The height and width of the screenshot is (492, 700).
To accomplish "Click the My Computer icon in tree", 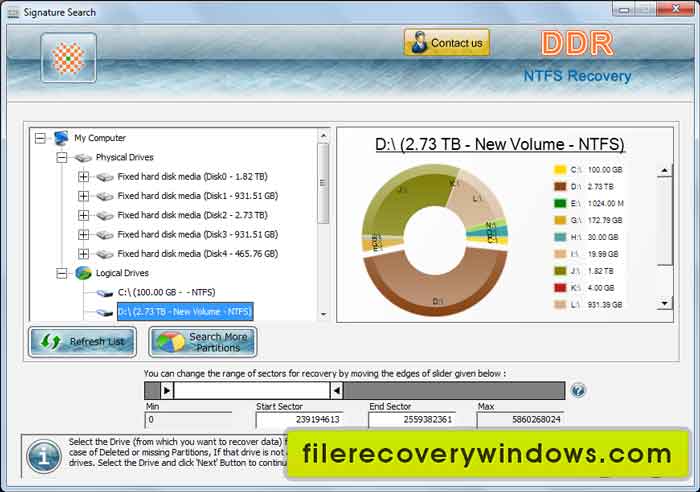I will click(x=61, y=138).
